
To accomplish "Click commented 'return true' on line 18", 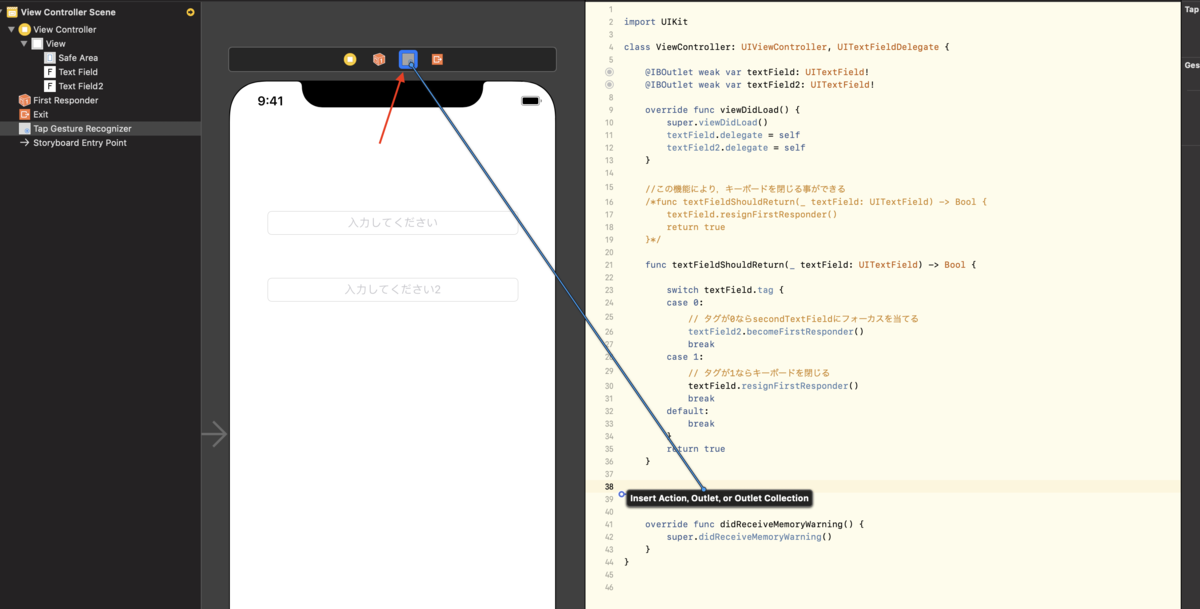I will click(x=696, y=227).
